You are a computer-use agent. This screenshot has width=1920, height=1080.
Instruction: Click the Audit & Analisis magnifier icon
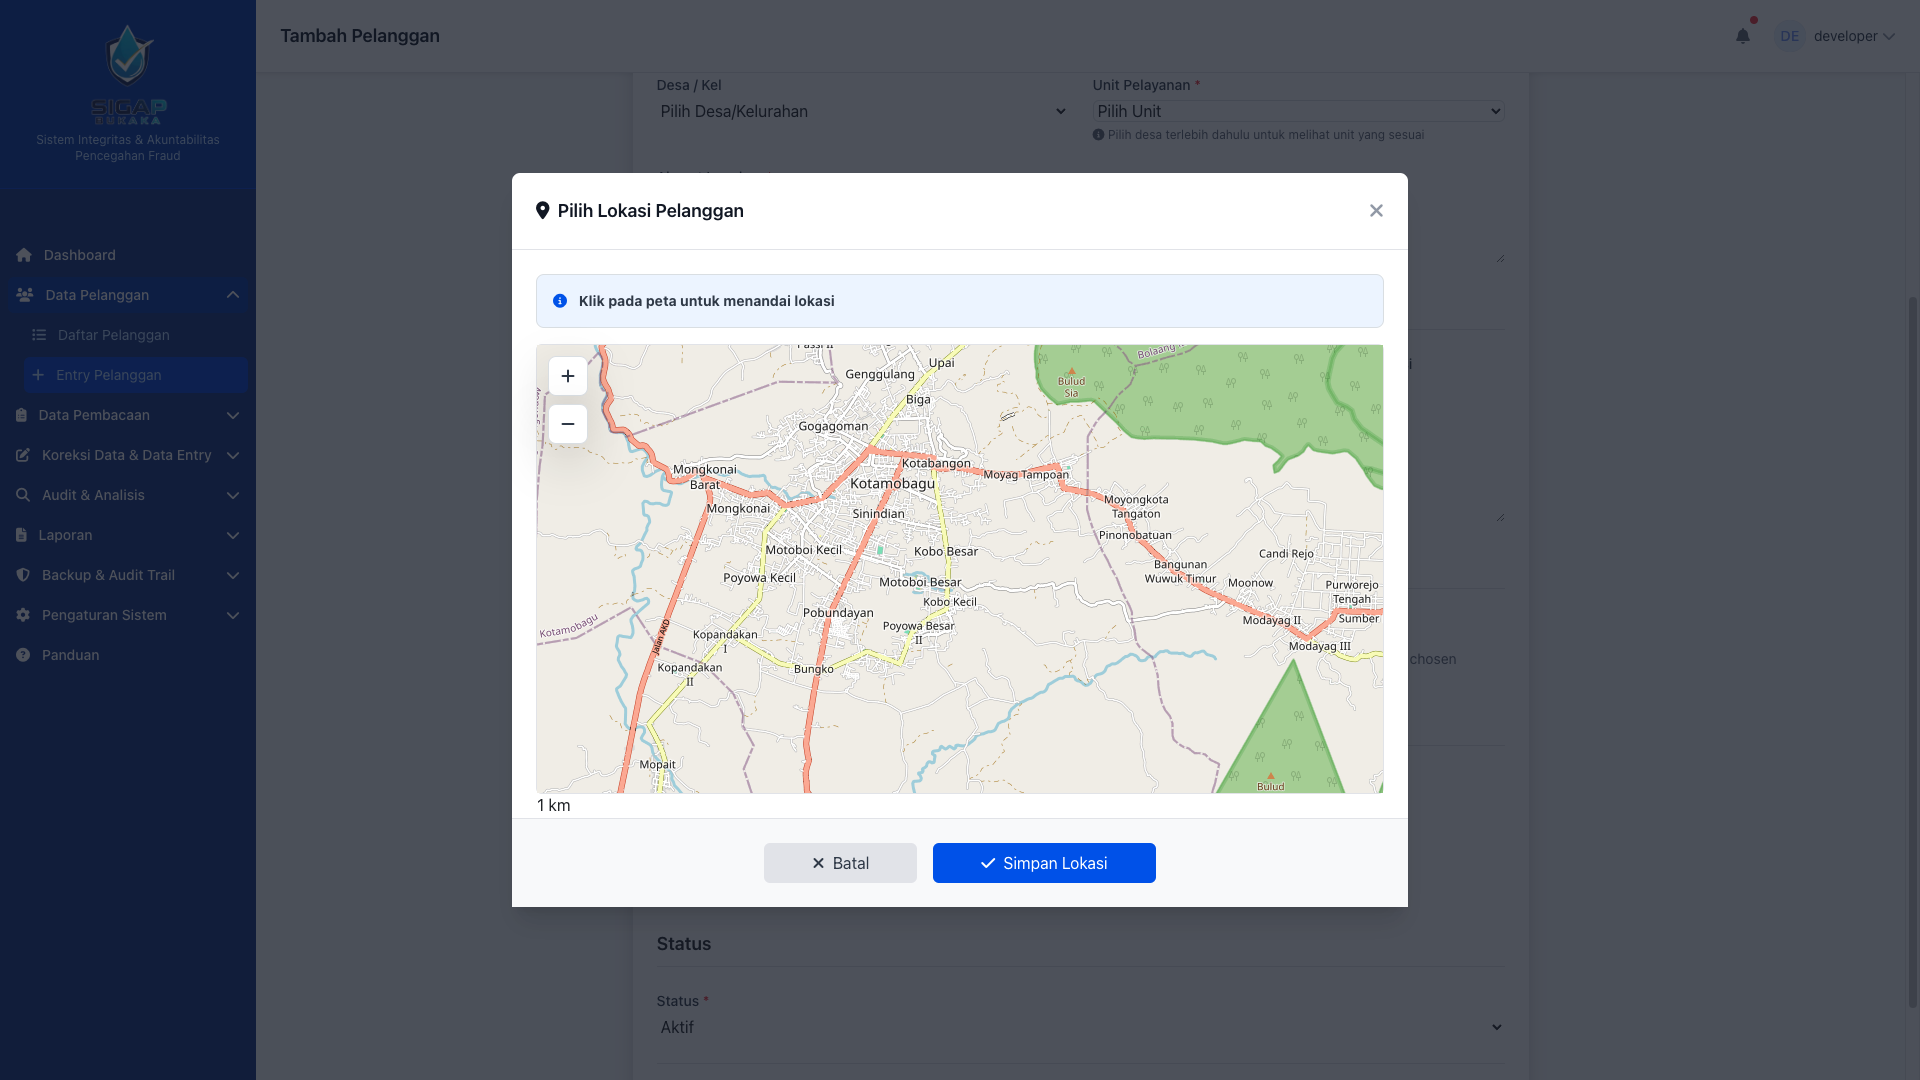tap(23, 495)
